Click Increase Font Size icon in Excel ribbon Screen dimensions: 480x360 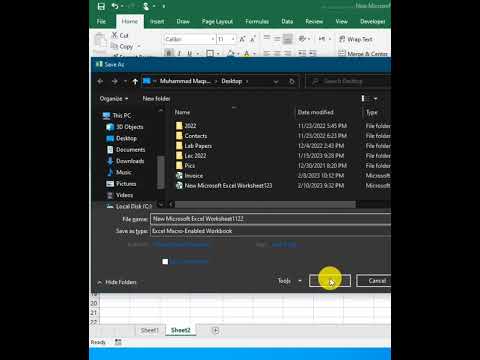pyautogui.click(x=242, y=39)
